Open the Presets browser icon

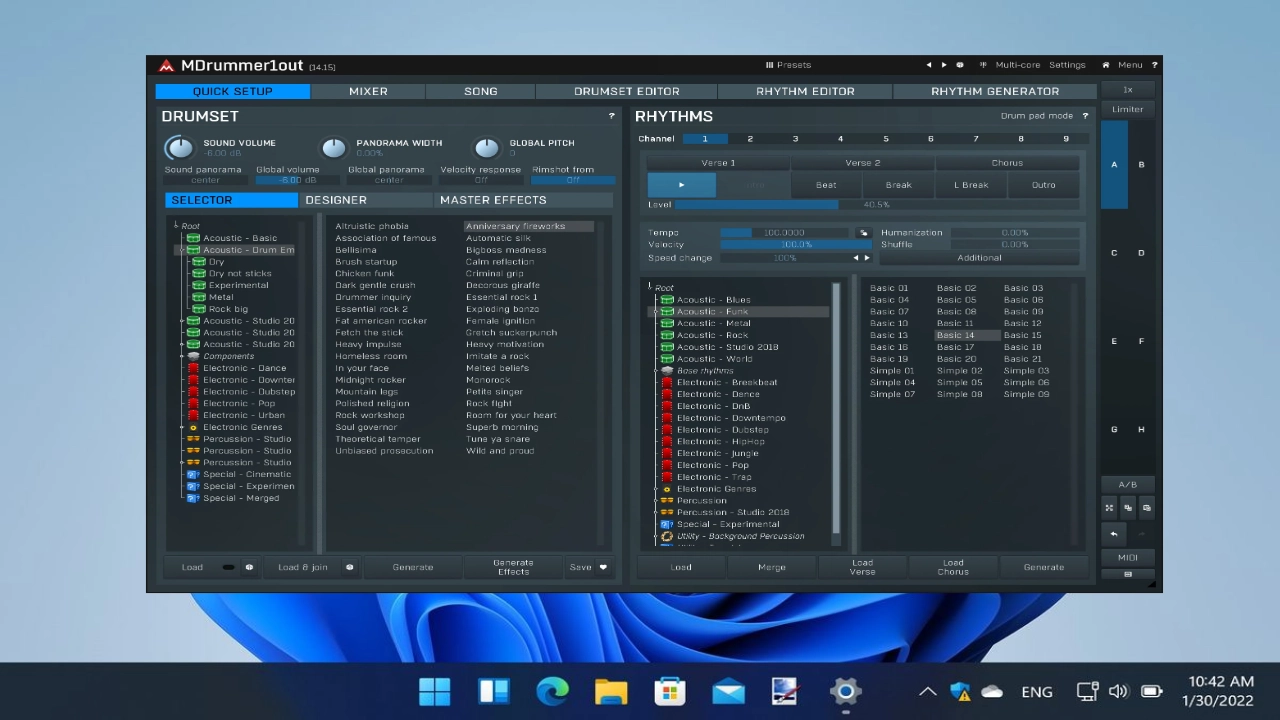click(770, 65)
